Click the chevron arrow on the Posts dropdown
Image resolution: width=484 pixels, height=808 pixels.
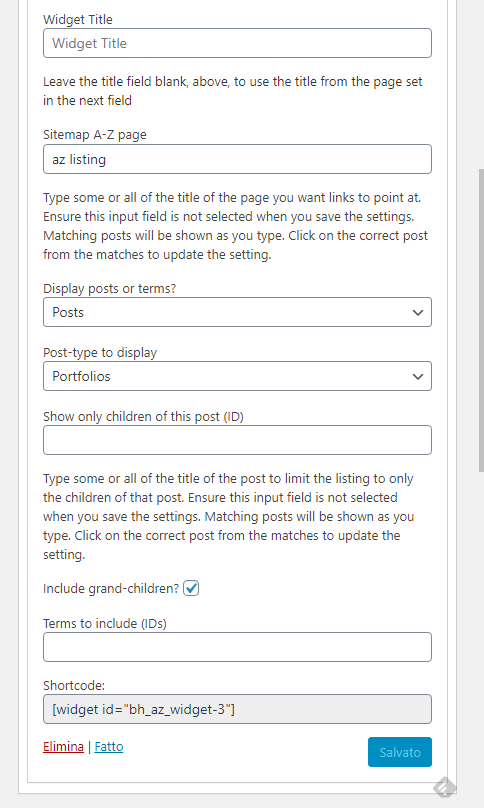point(418,312)
